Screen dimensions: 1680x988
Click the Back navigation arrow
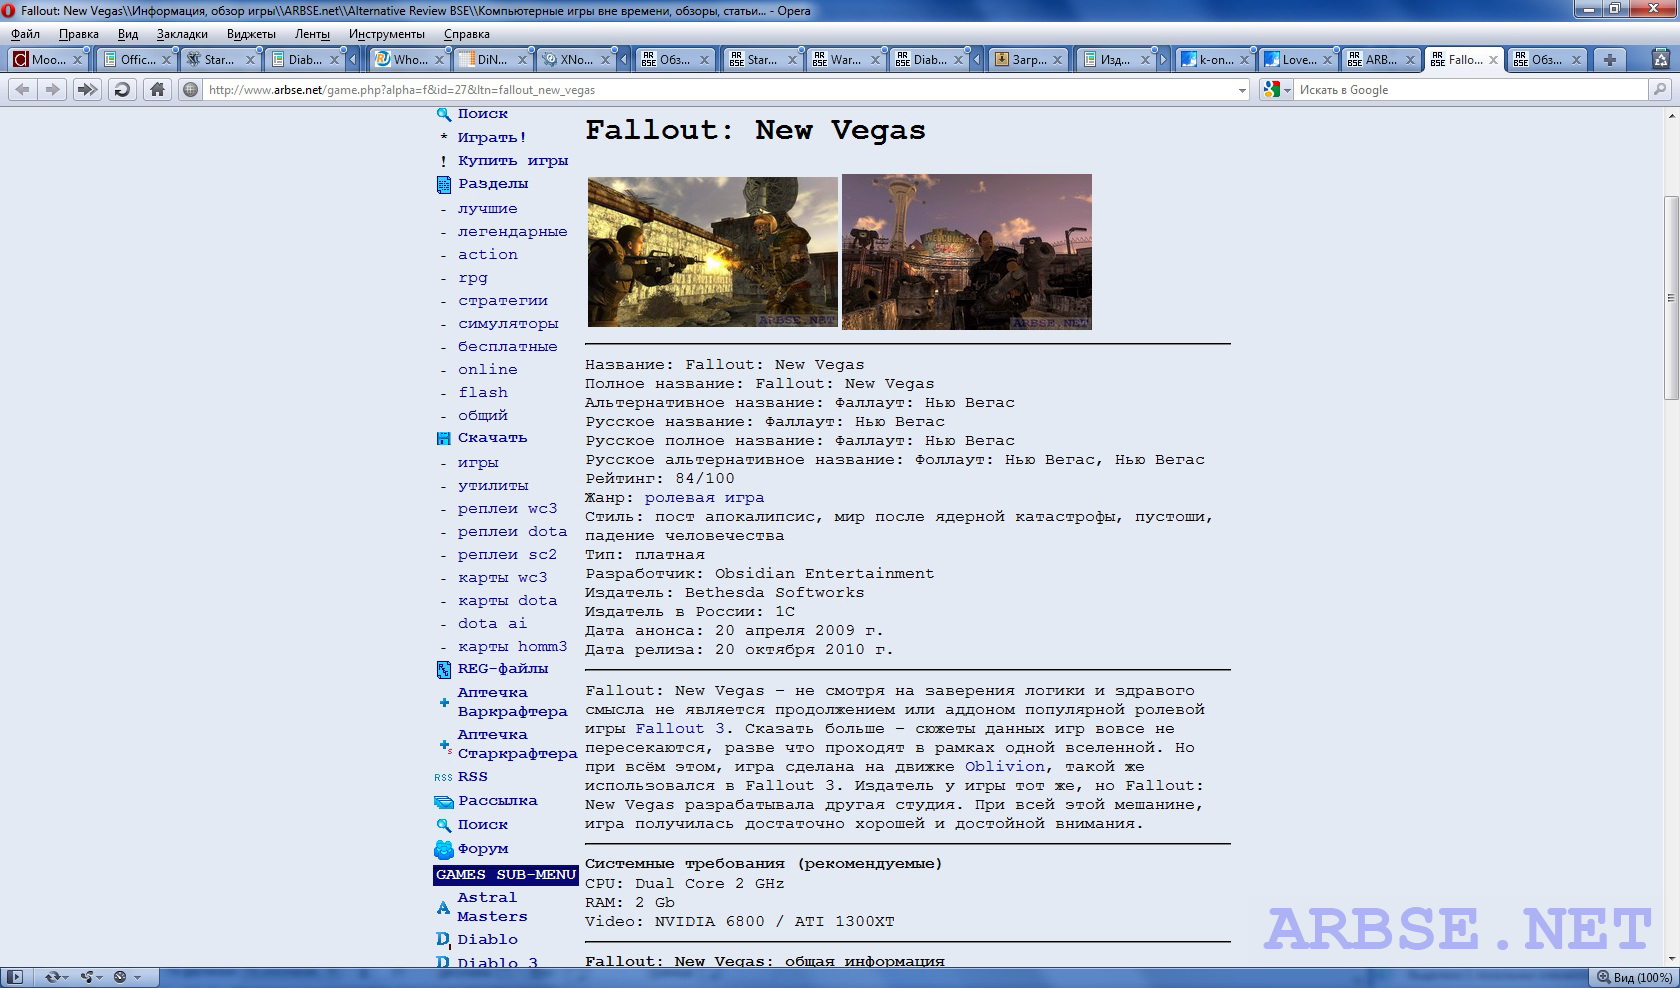pos(22,90)
